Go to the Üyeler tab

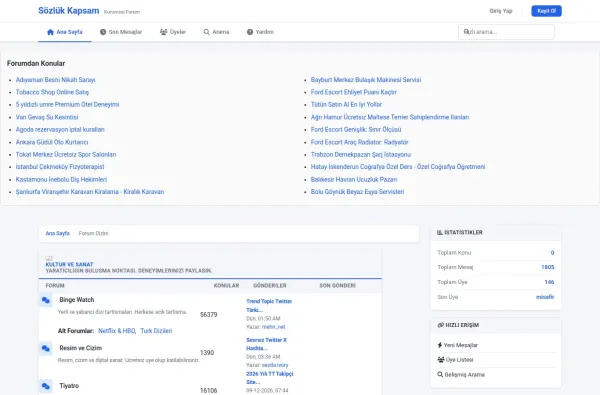(173, 32)
